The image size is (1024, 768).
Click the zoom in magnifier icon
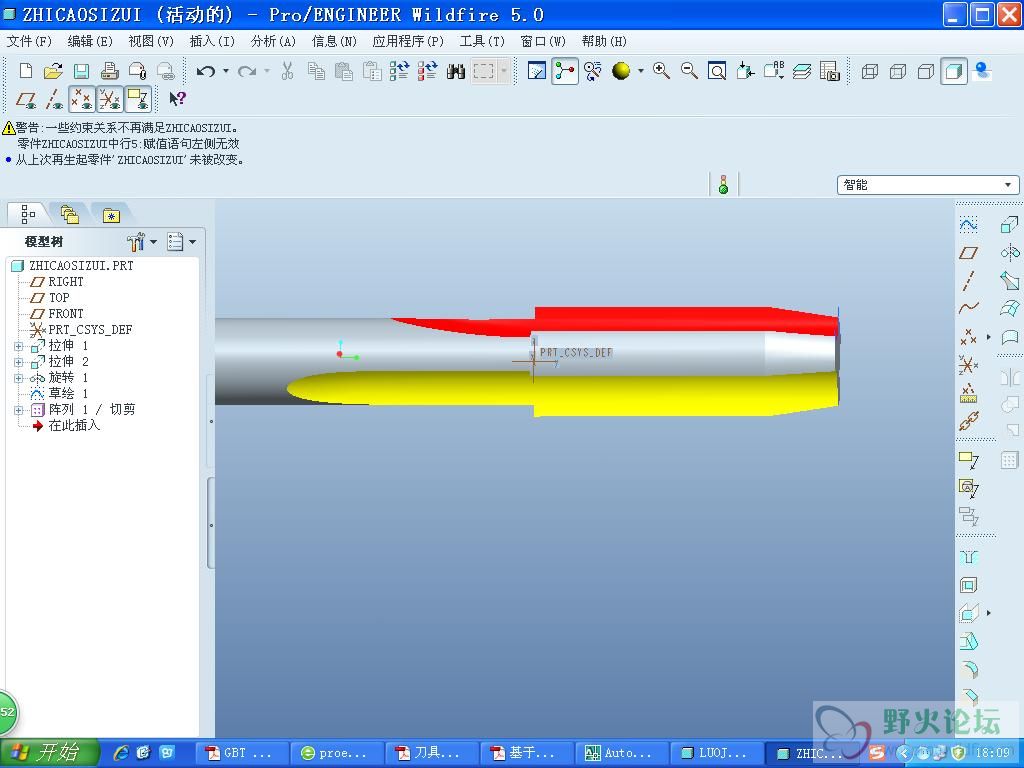point(661,71)
